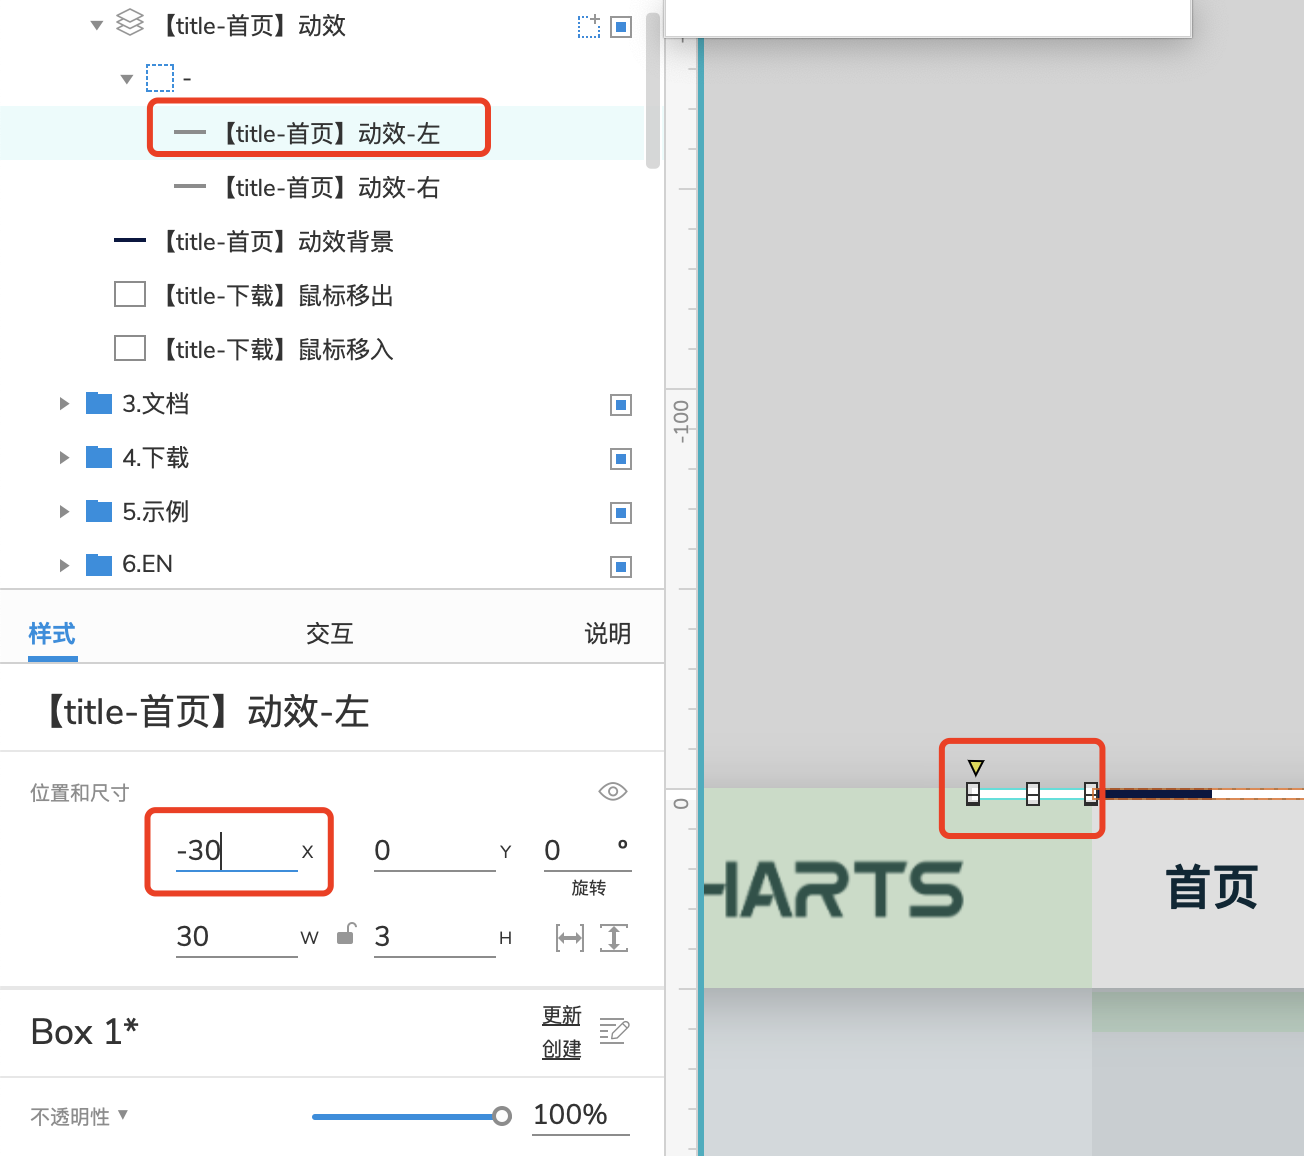Image resolution: width=1304 pixels, height=1156 pixels.
Task: Toggle the blue square marker on 4.下载 row
Action: 621,459
